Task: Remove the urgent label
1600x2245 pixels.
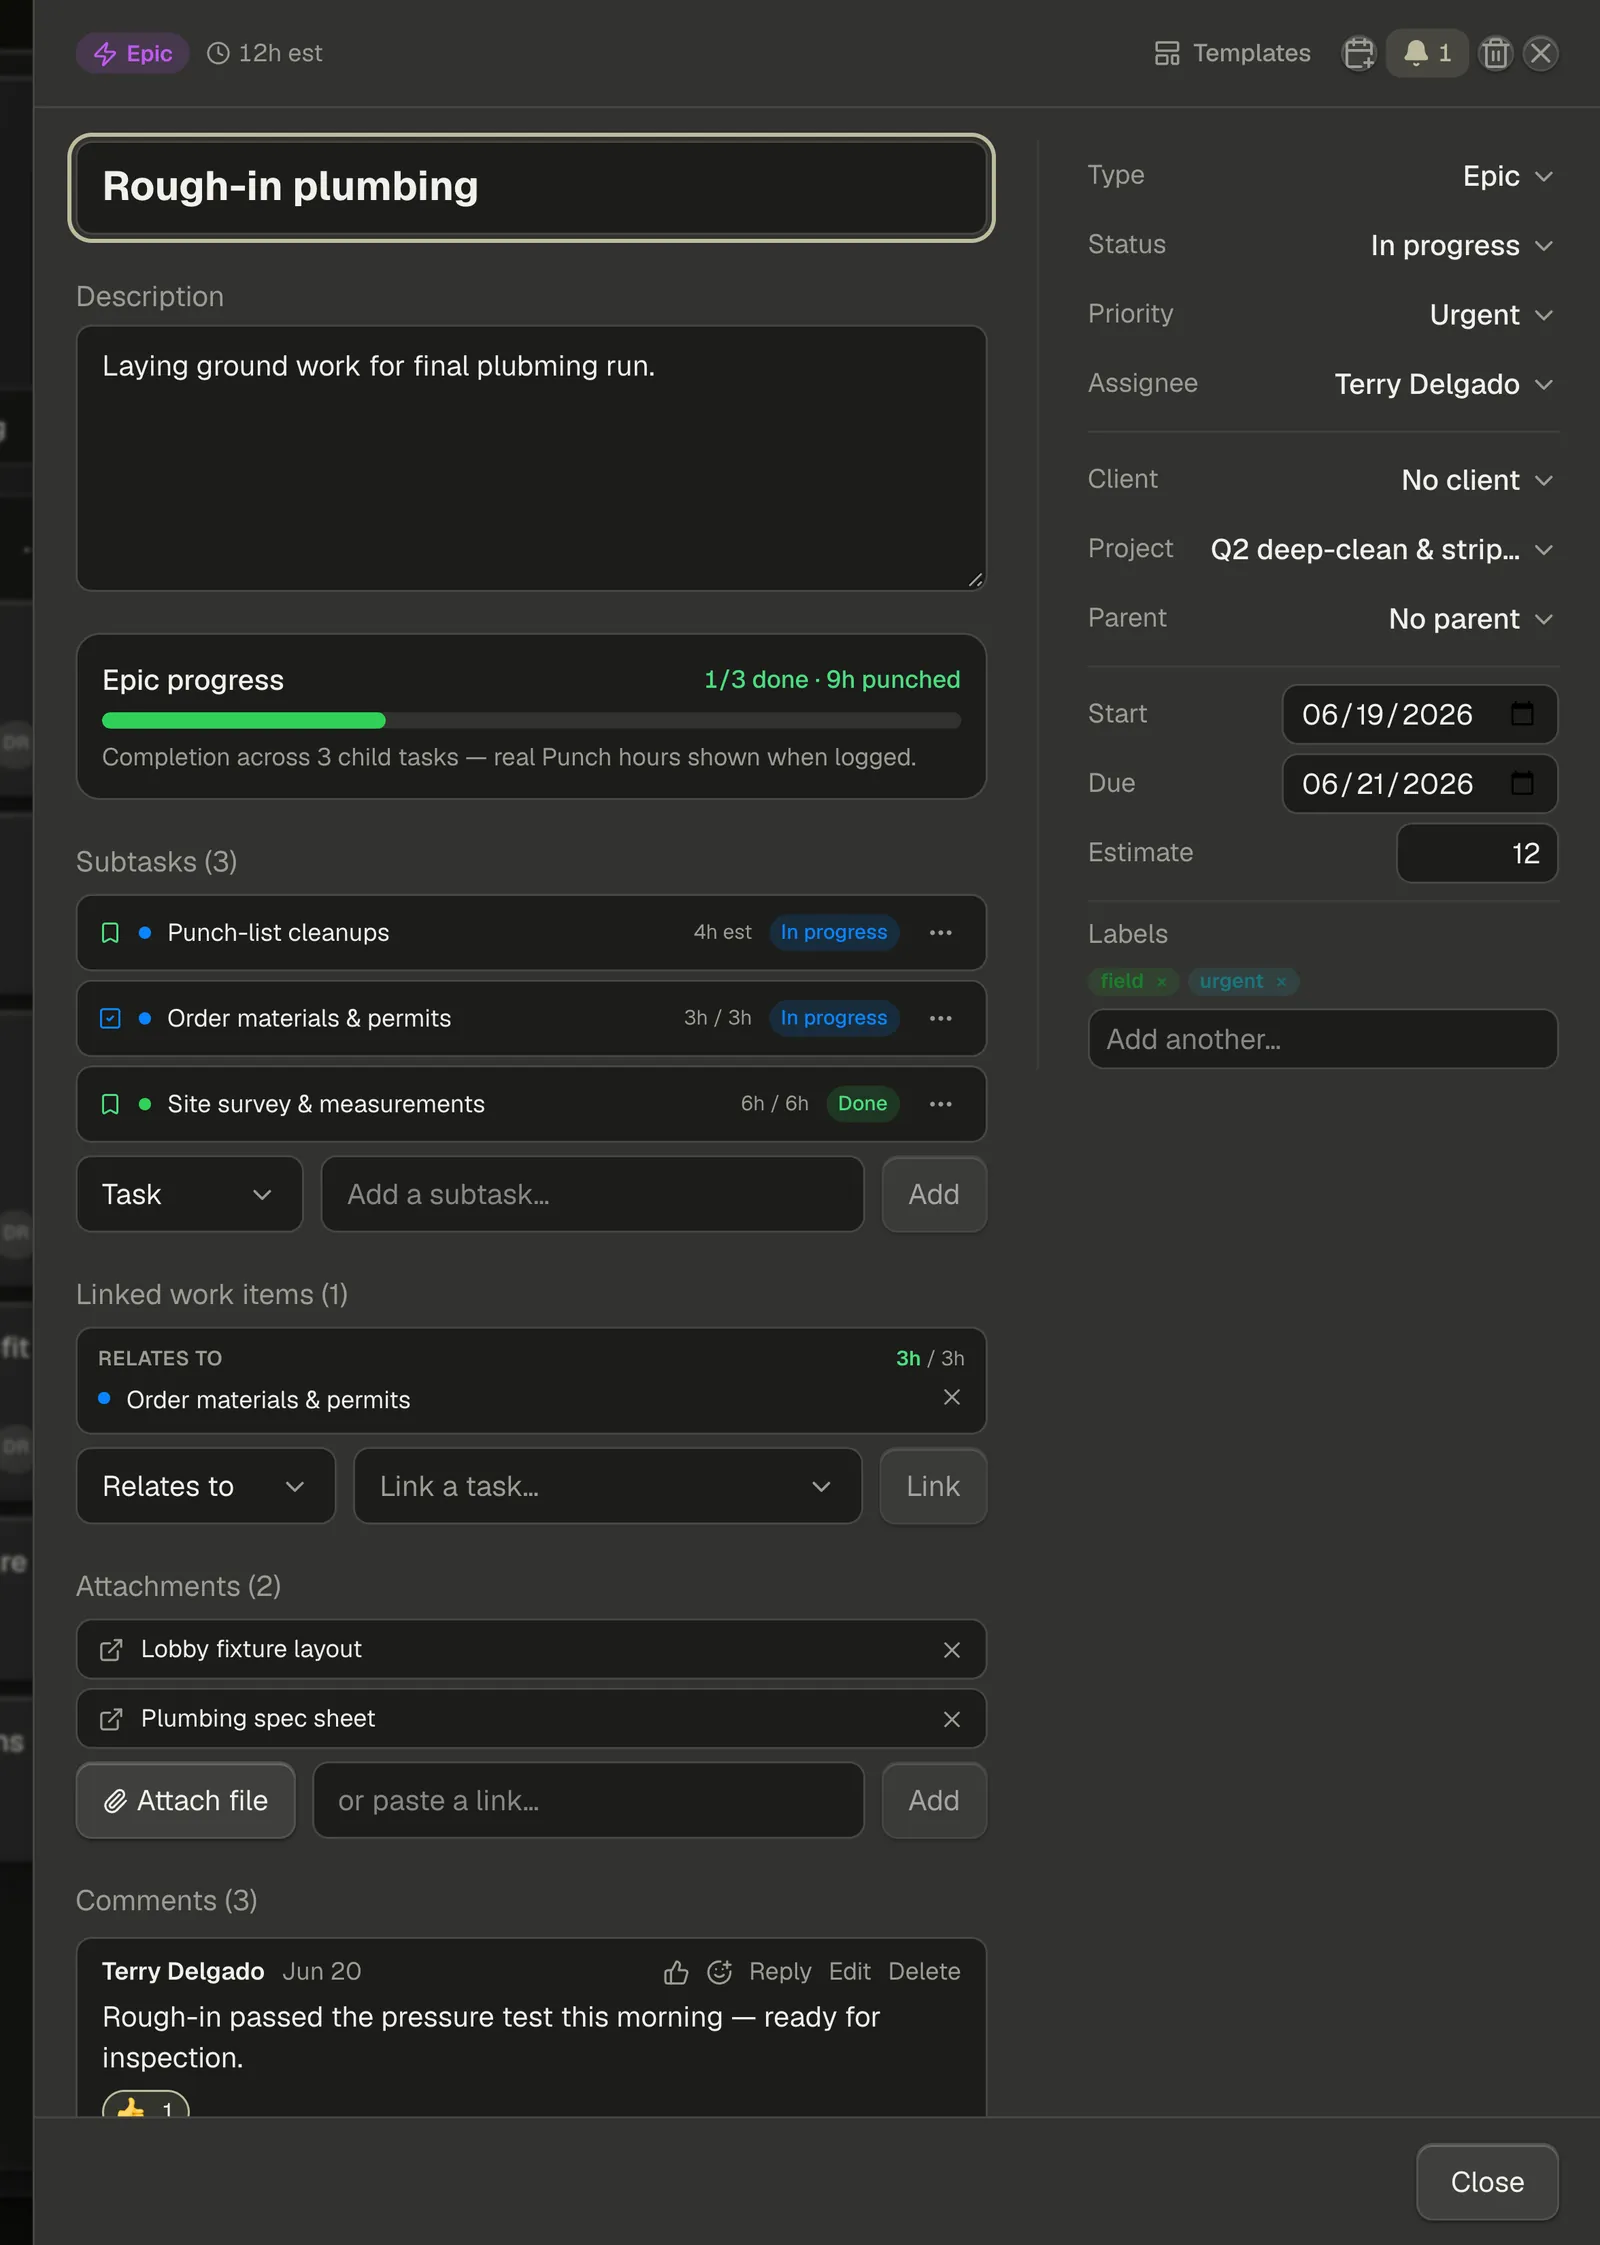Action: [1281, 982]
